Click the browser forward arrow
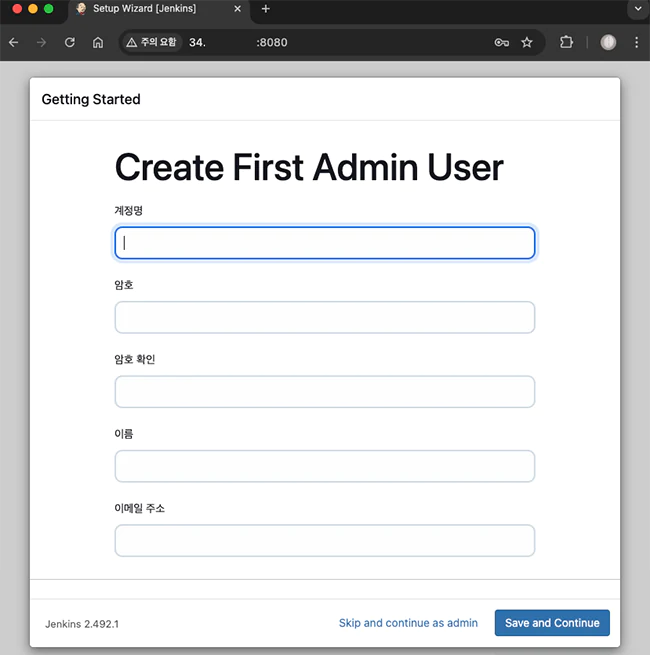 [x=41, y=42]
